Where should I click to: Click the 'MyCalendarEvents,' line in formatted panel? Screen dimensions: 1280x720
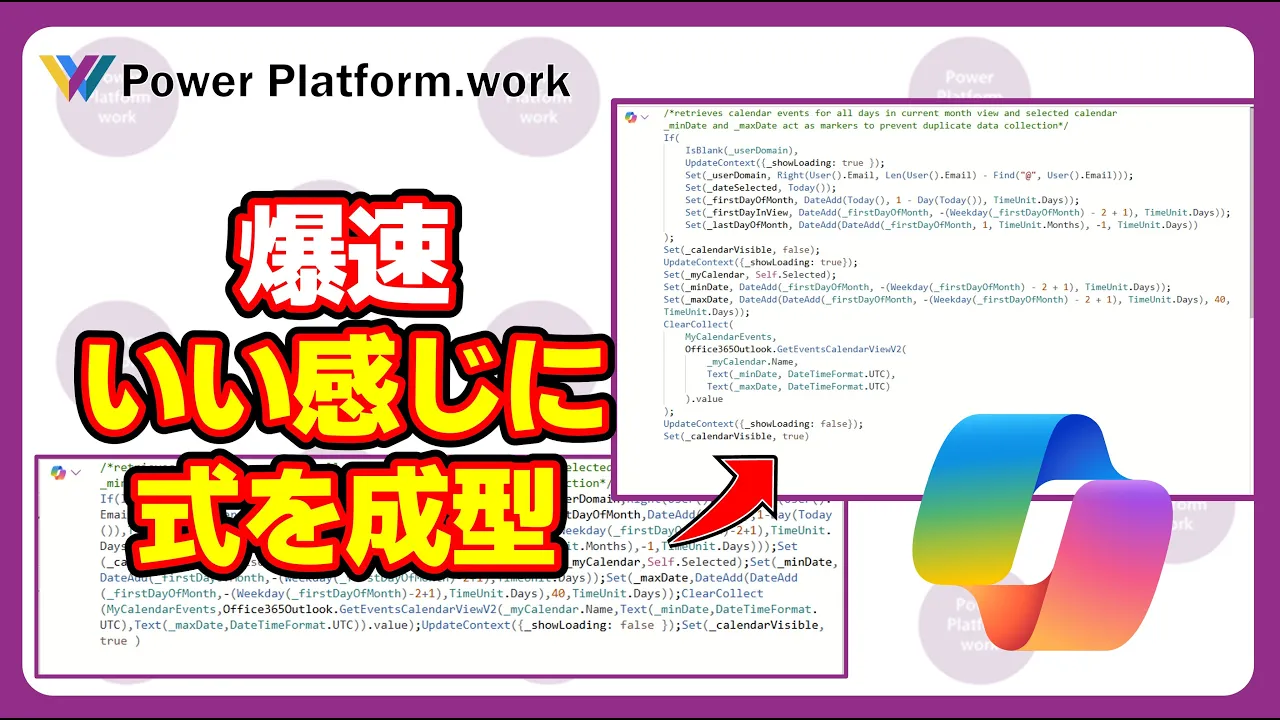(731, 337)
